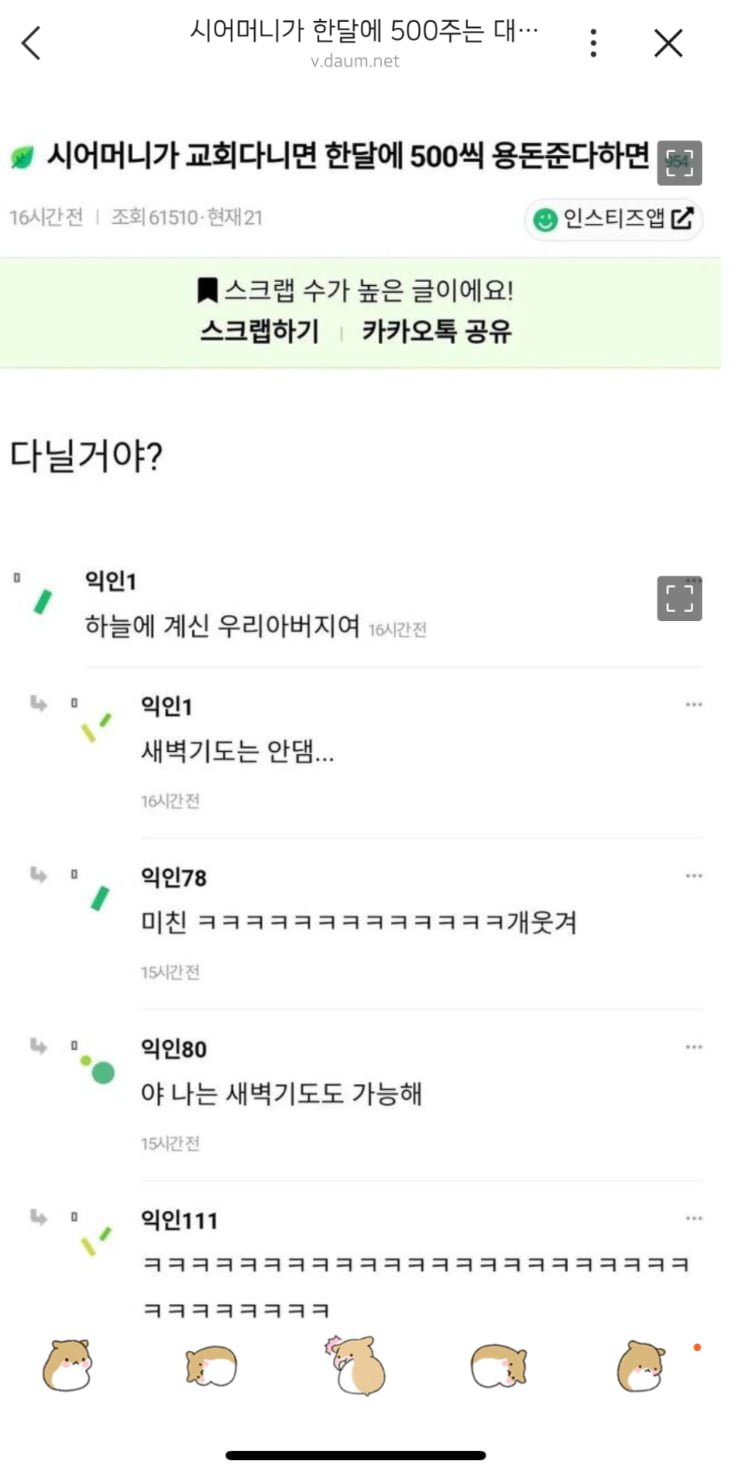Open the options menu on 익인78's comment
Image resolution: width=734 pixels, height=1480 pixels.
pos(694,874)
